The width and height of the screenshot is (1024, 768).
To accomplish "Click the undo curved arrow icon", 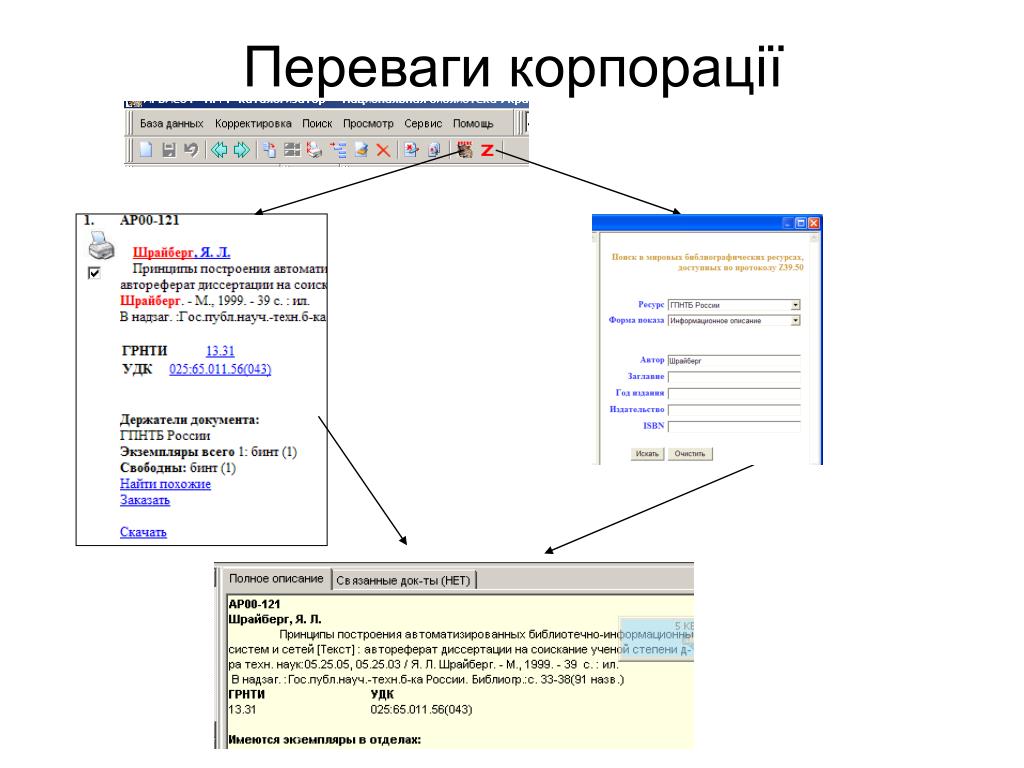I will click(191, 150).
